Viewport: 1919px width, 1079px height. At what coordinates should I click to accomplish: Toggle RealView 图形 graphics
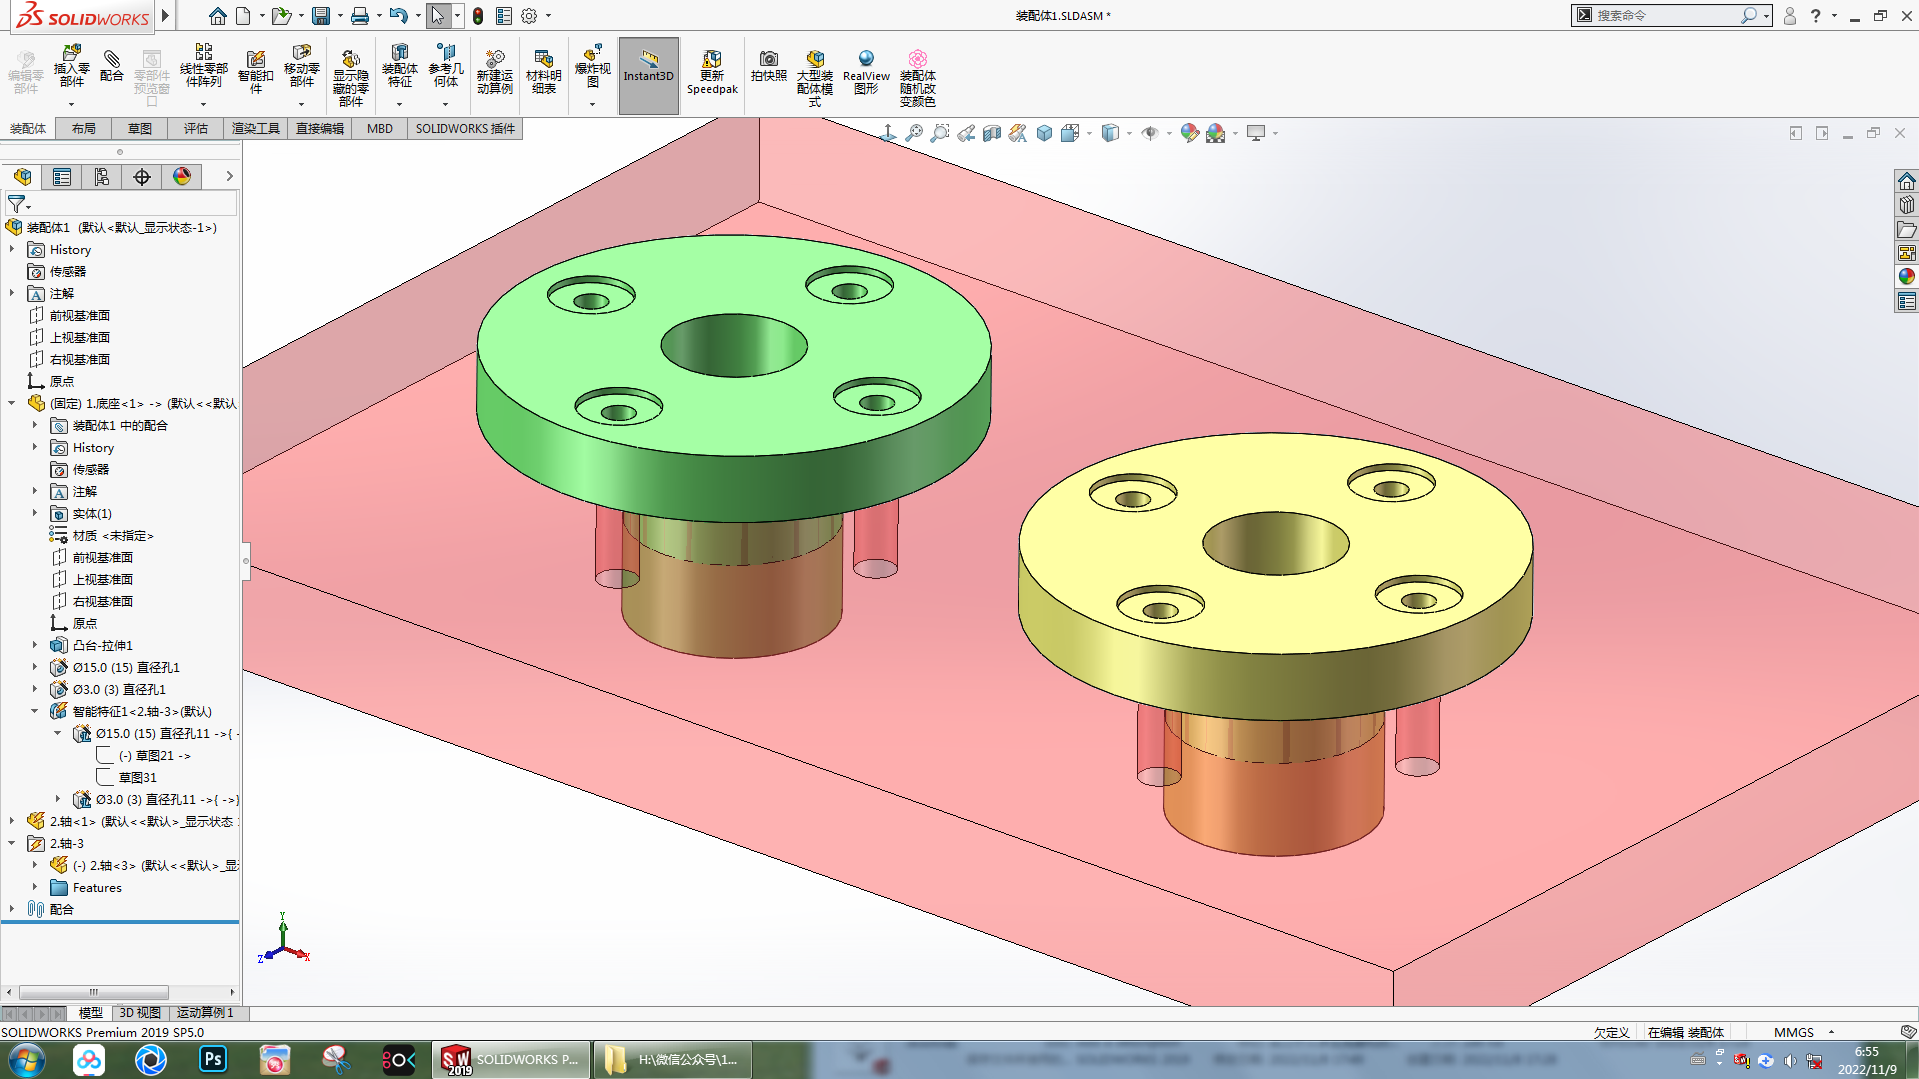[x=866, y=72]
